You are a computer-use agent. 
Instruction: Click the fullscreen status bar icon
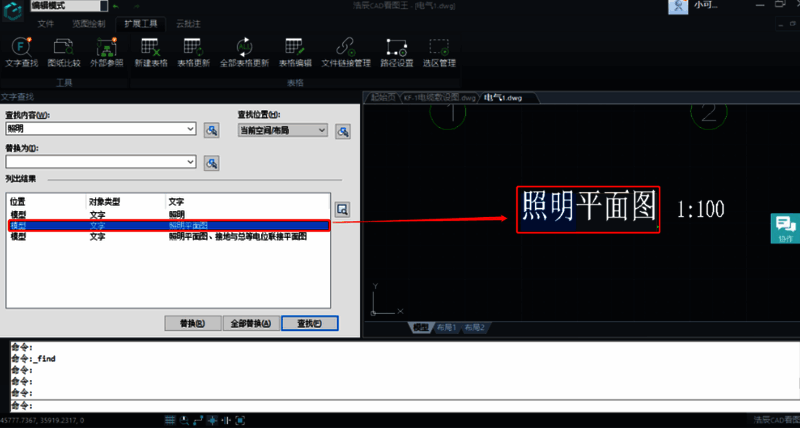[x=240, y=420]
